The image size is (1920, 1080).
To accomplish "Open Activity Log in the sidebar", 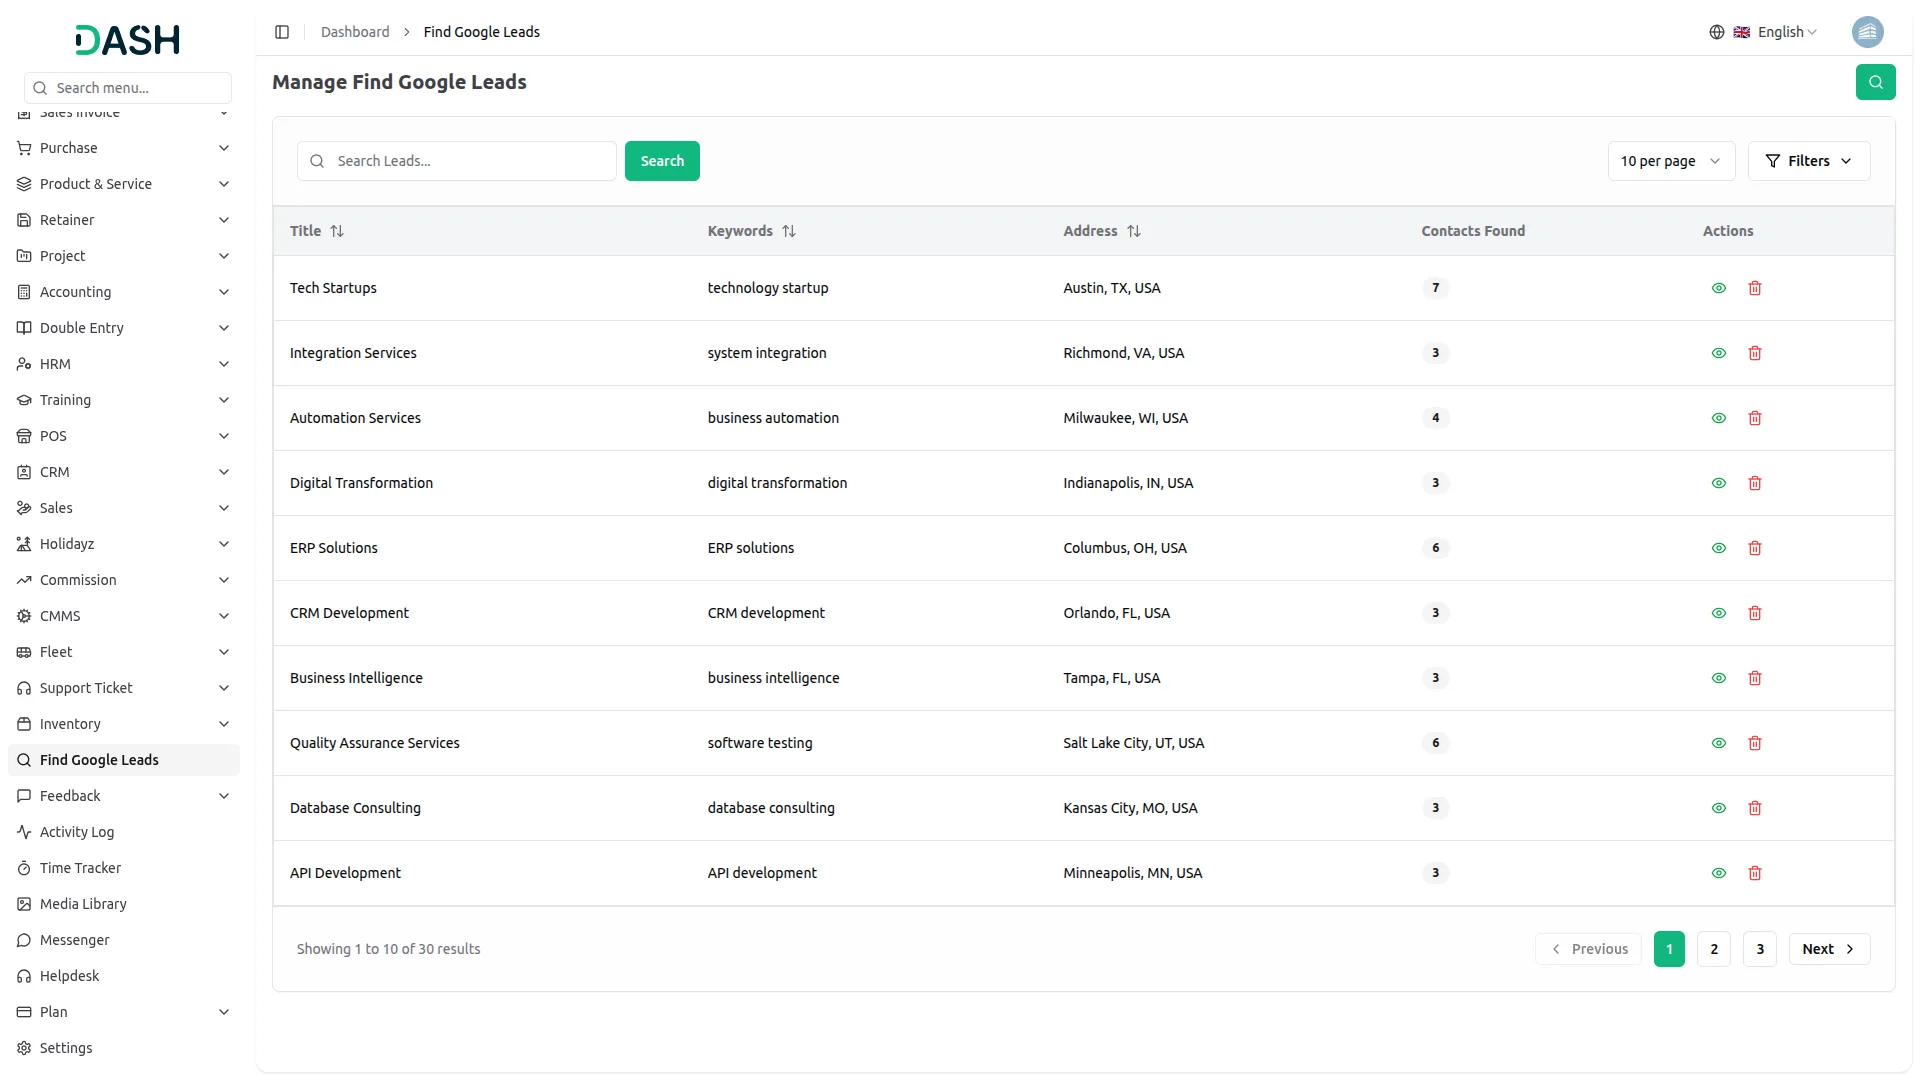I will tap(77, 832).
